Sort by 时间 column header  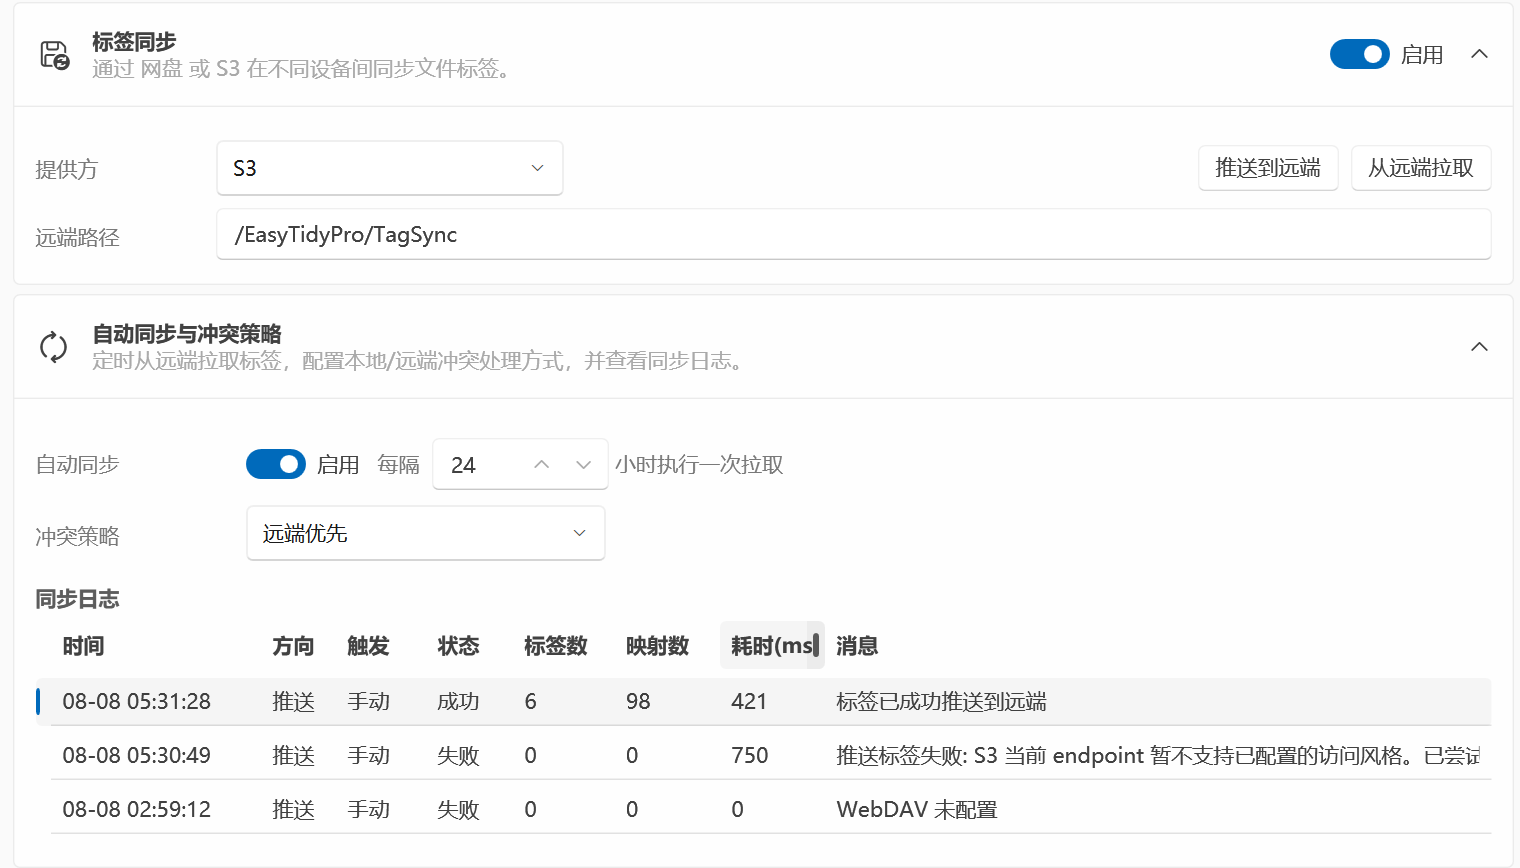coord(83,646)
